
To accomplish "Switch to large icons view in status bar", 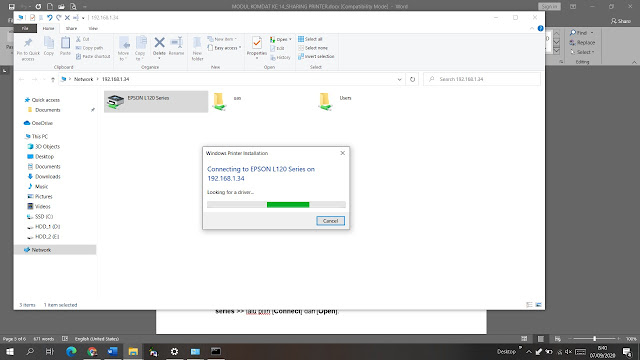I will [x=538, y=305].
